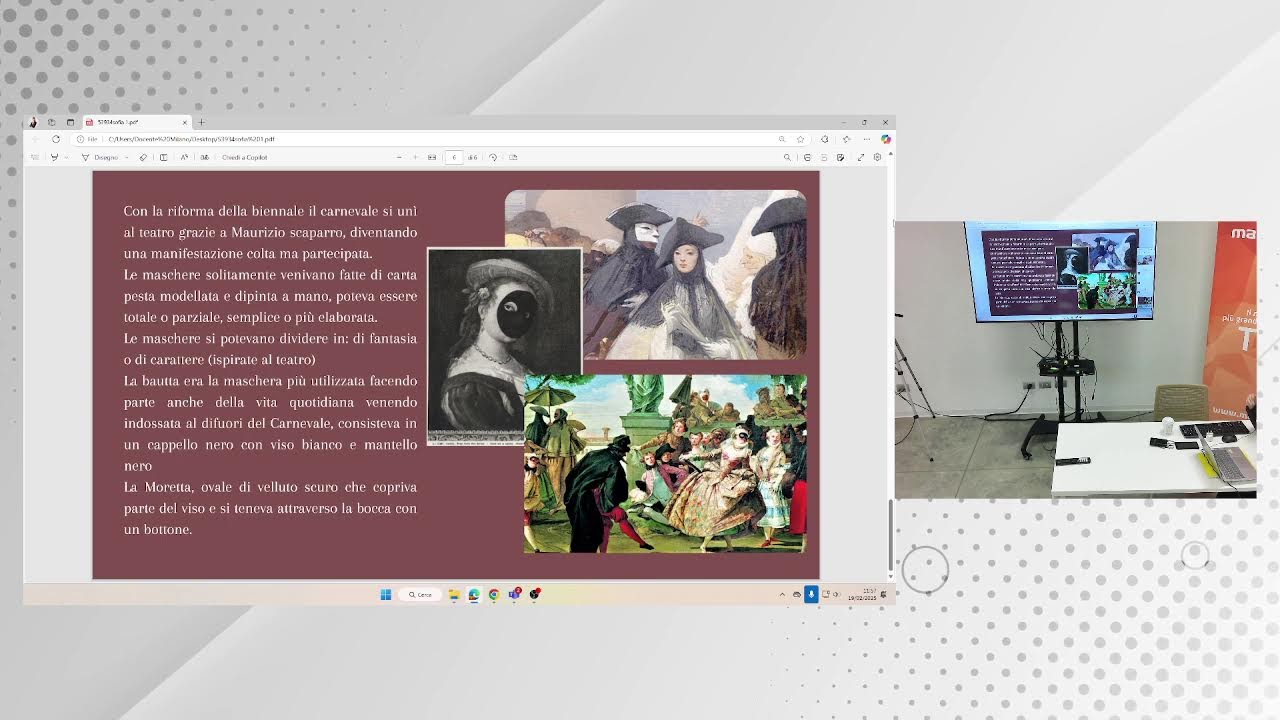Add text box tool in PDF toolbar
The width and height of the screenshot is (1280, 720).
(x=163, y=157)
